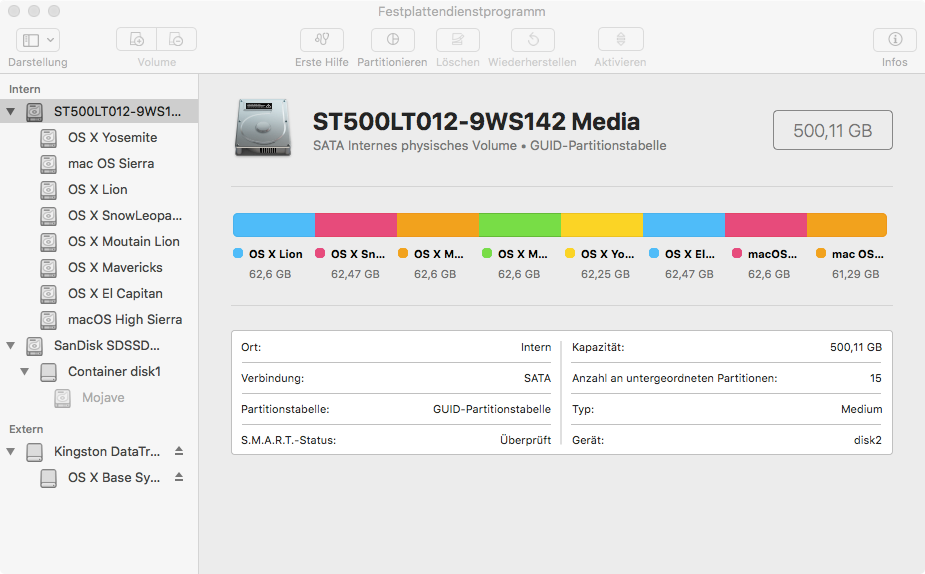
Task: Click the Anzahl an untergeordneten Partitionen row
Action: point(727,378)
